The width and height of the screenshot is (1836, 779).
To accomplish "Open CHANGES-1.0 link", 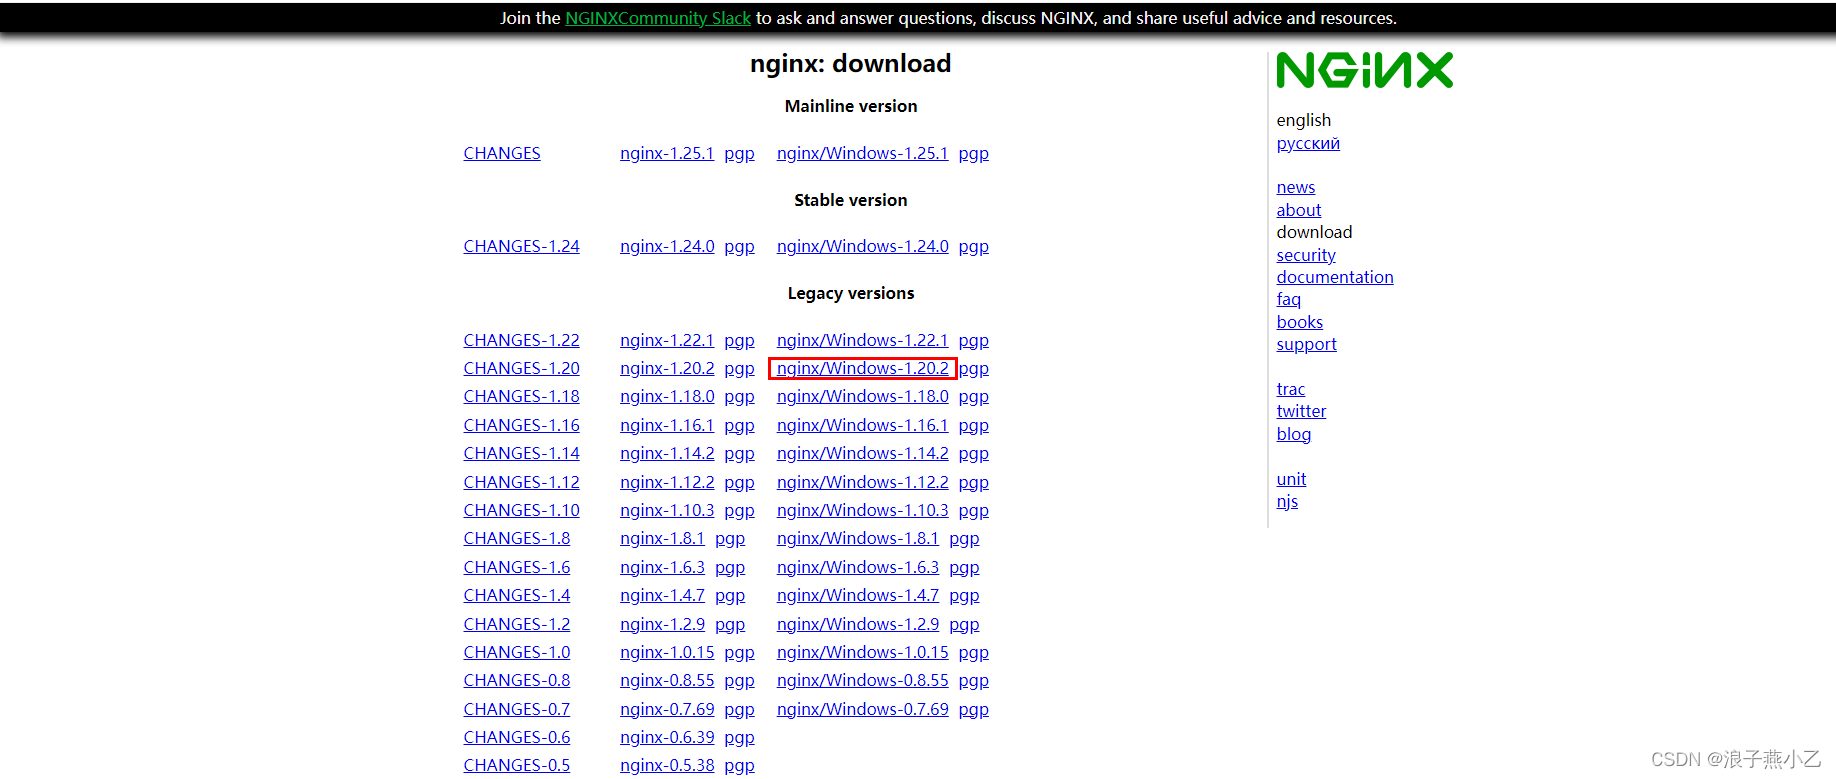I will click(x=517, y=652).
